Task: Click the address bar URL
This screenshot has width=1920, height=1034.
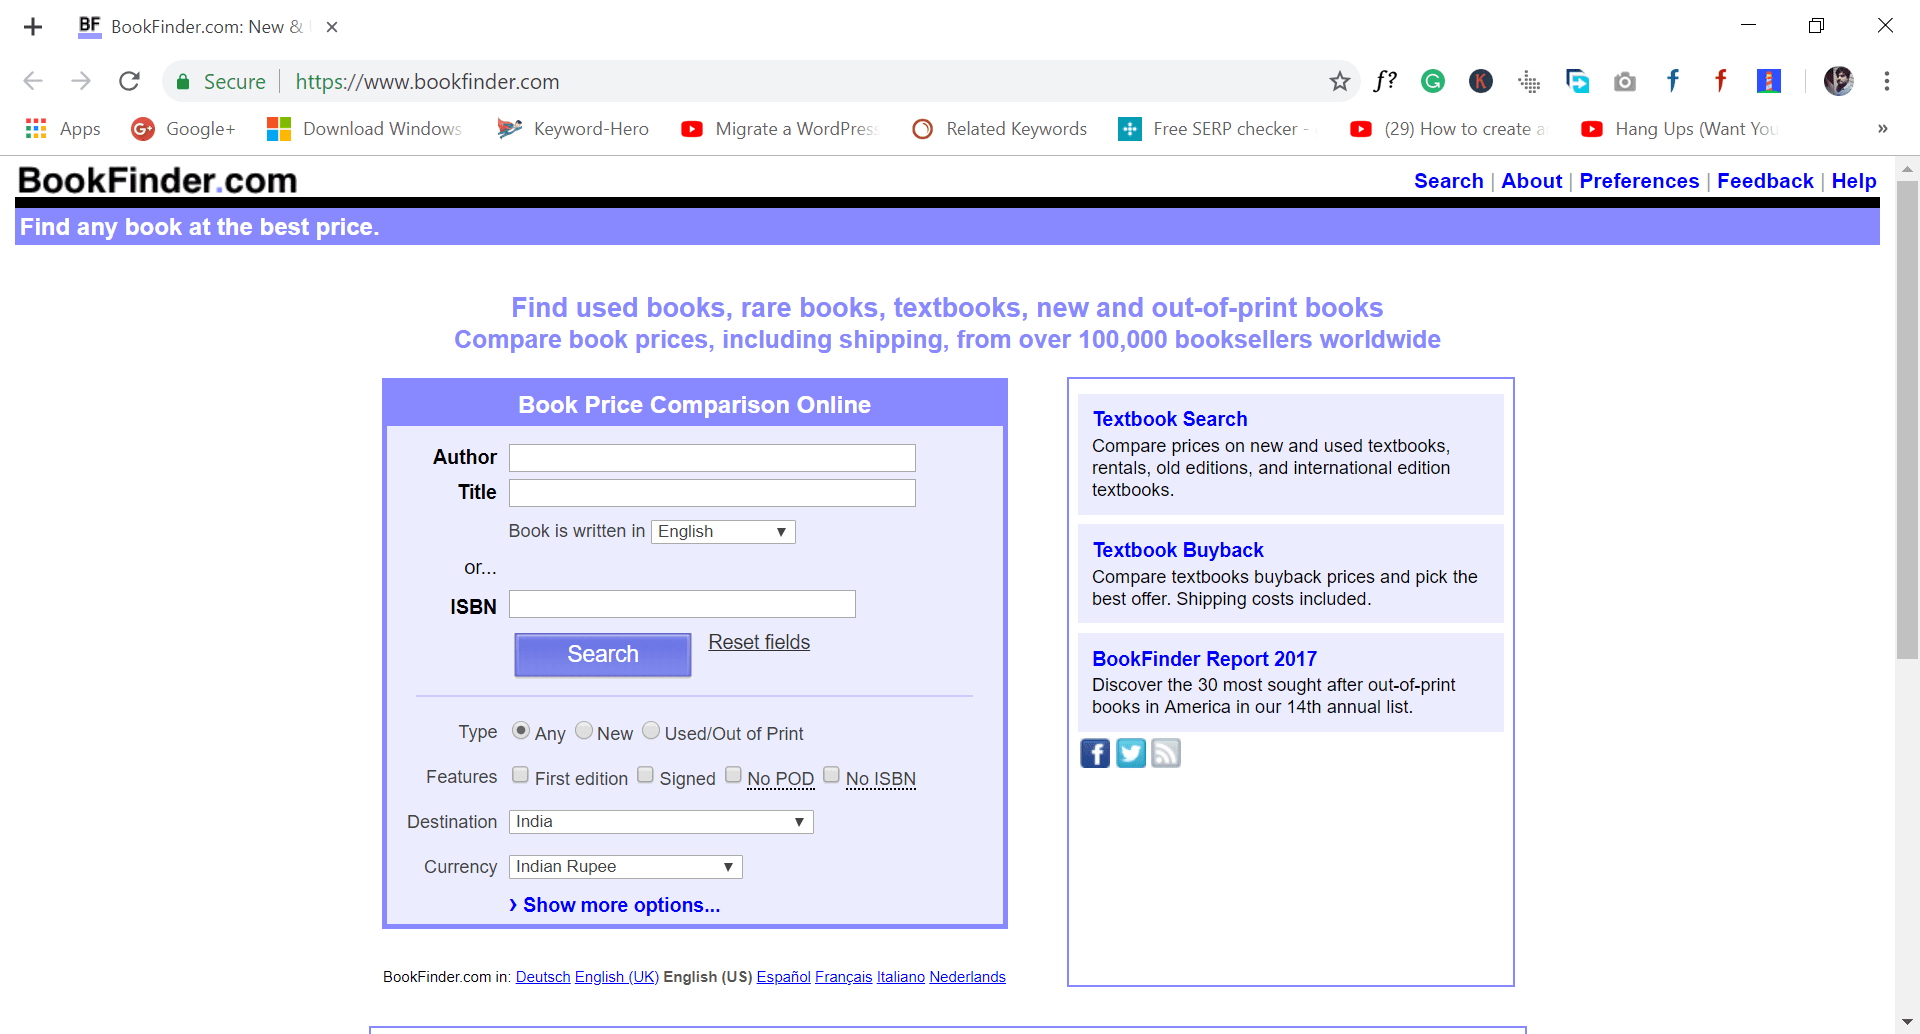Action: tap(427, 81)
